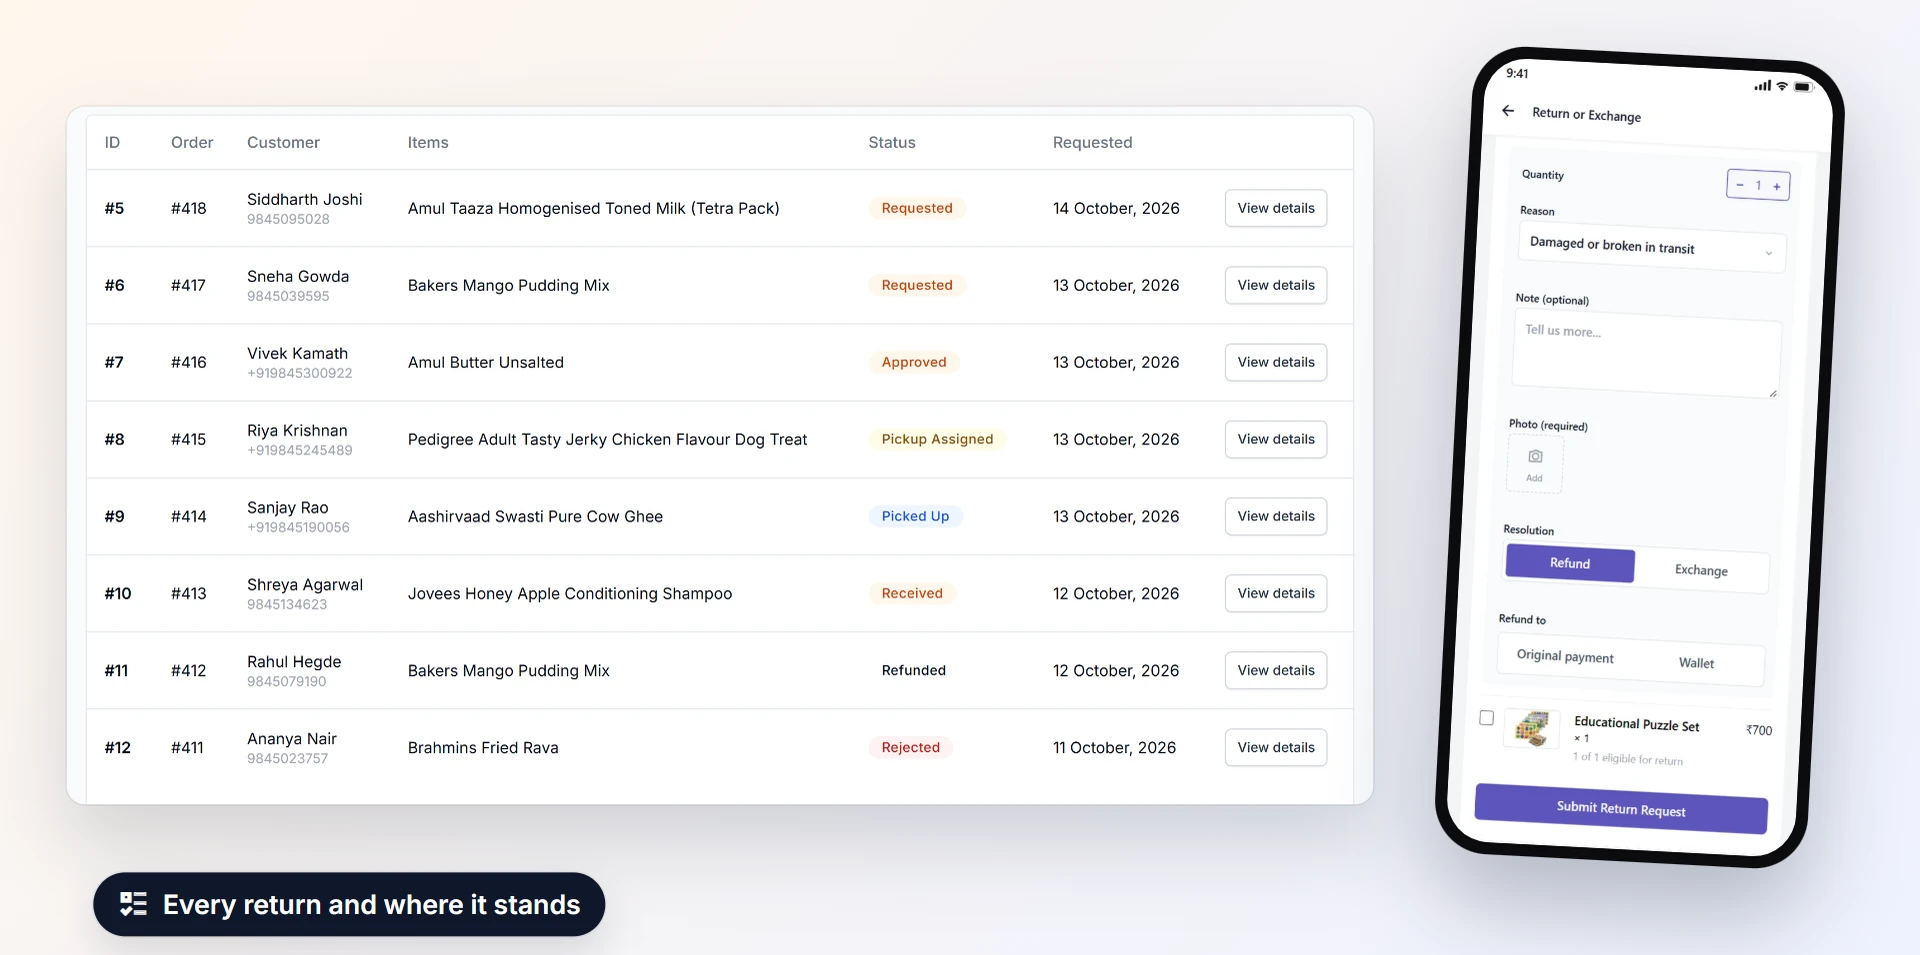Image resolution: width=1920 pixels, height=955 pixels.
Task: Open the Reason dropdown showing Damaged or broken
Action: coord(1651,247)
